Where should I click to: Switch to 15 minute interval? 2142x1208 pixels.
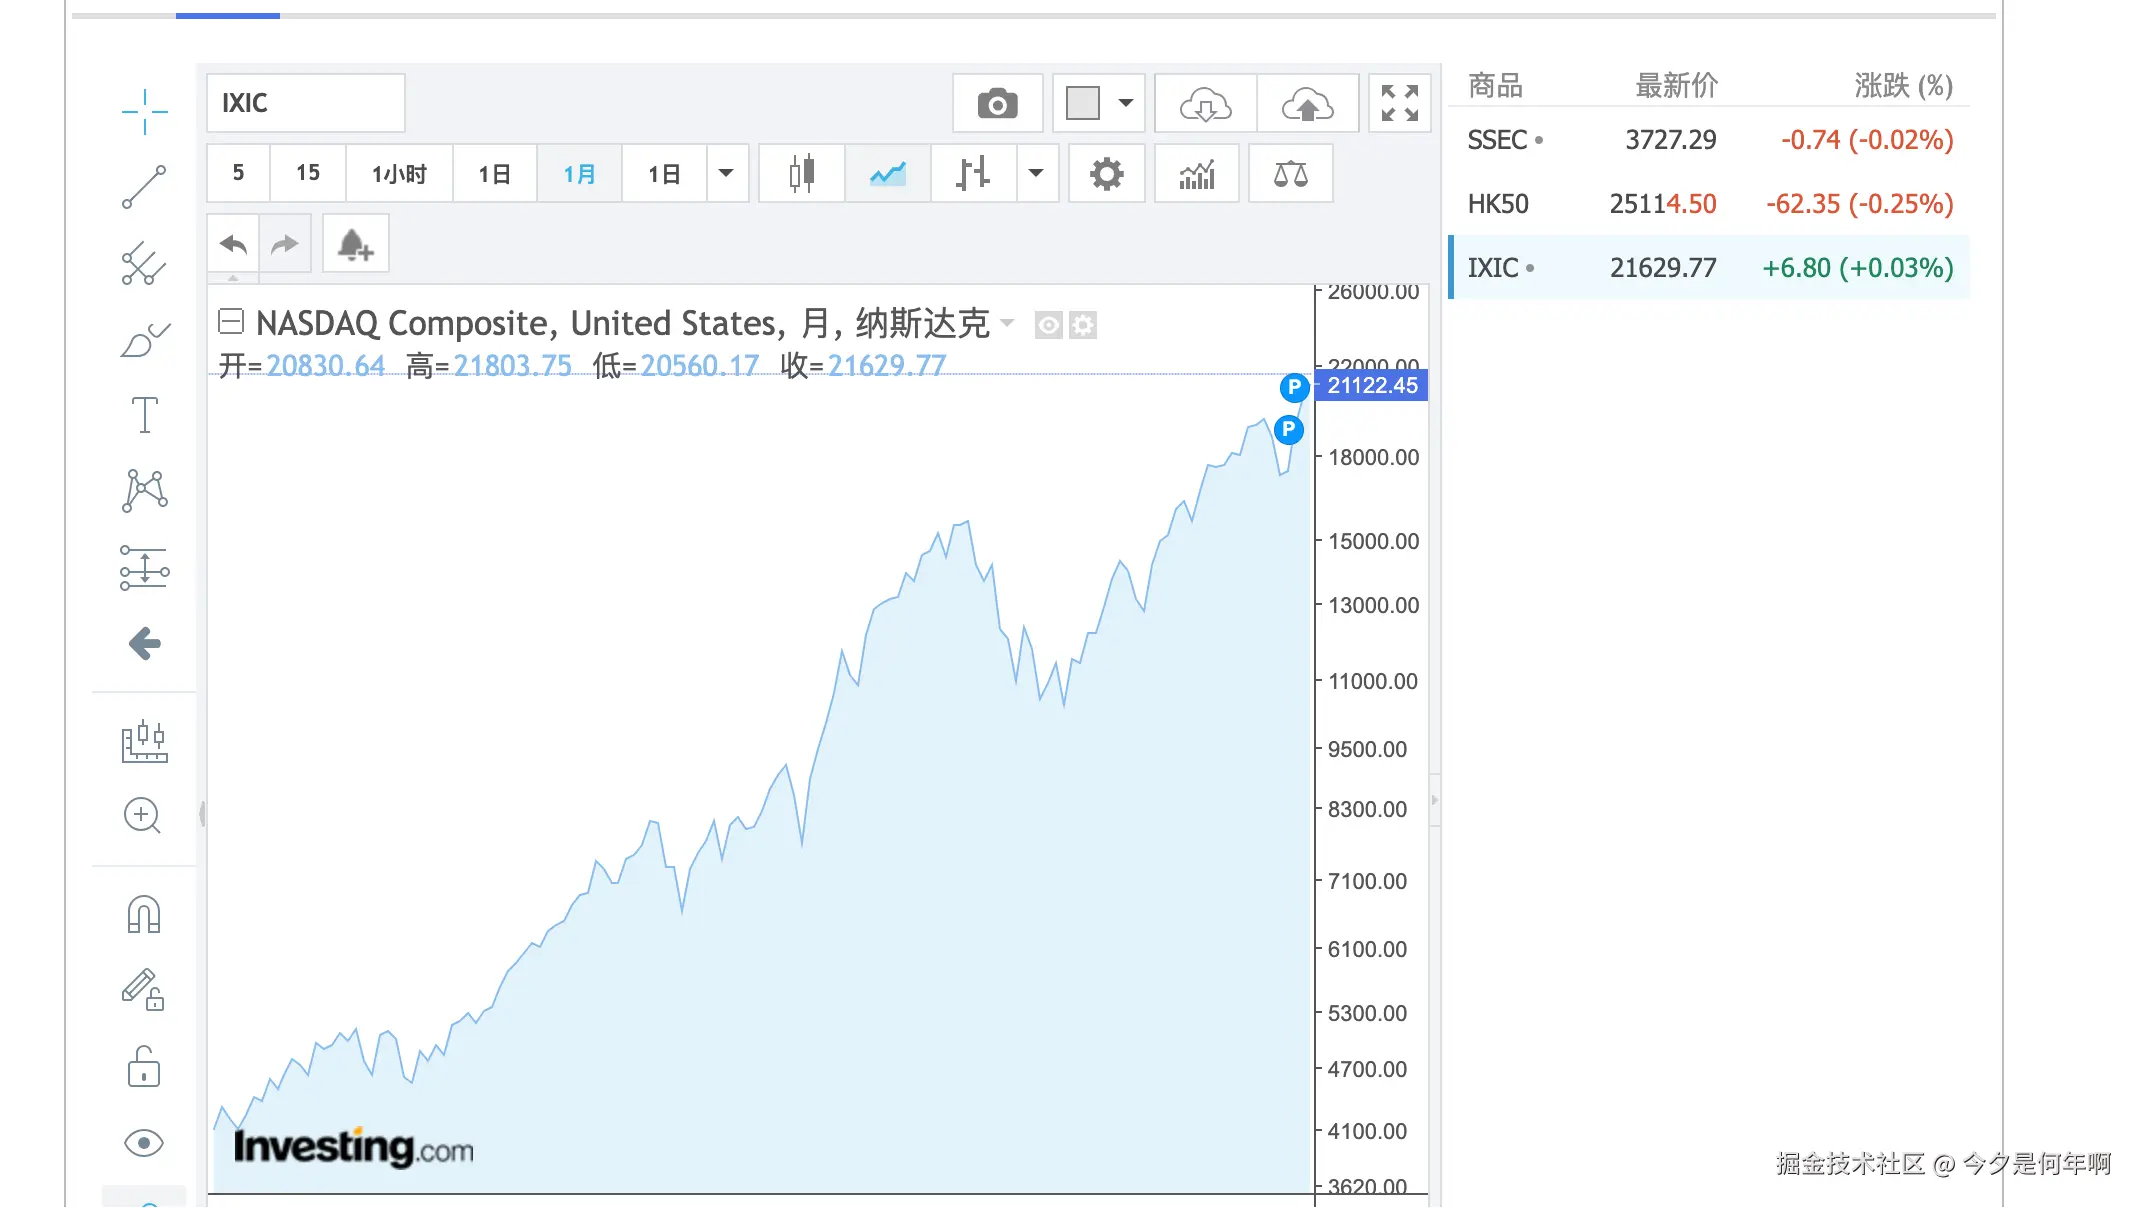(x=308, y=173)
